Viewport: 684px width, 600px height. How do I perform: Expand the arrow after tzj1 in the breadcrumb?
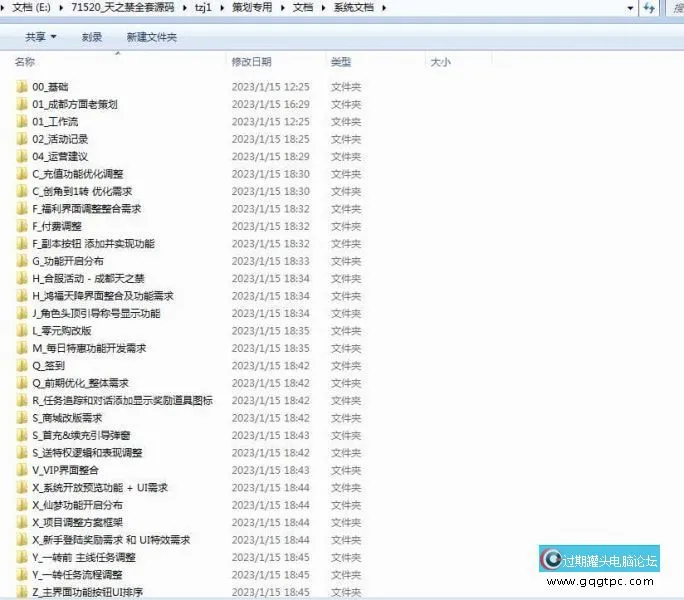click(222, 7)
